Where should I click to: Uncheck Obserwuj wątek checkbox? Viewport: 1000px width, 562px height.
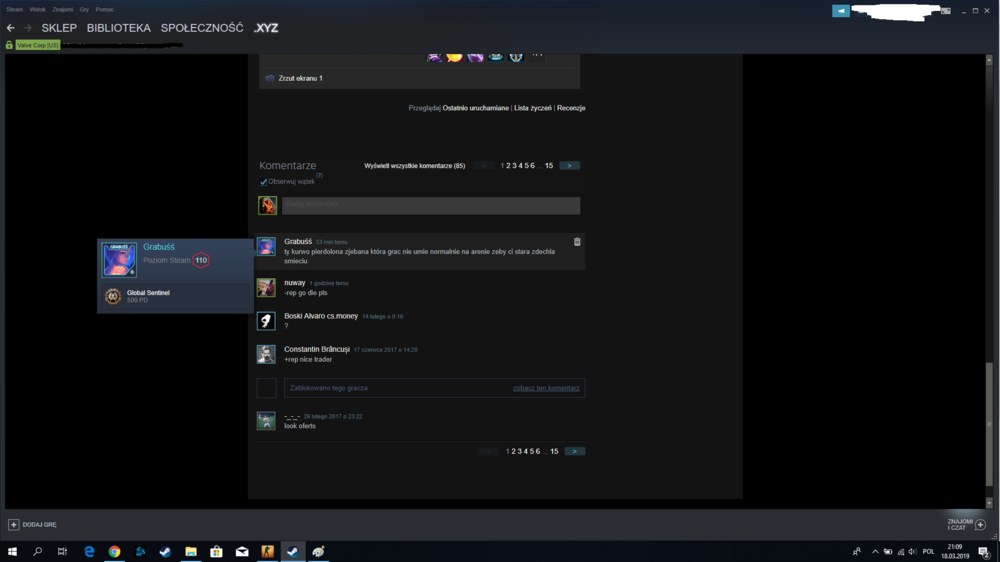tap(263, 182)
